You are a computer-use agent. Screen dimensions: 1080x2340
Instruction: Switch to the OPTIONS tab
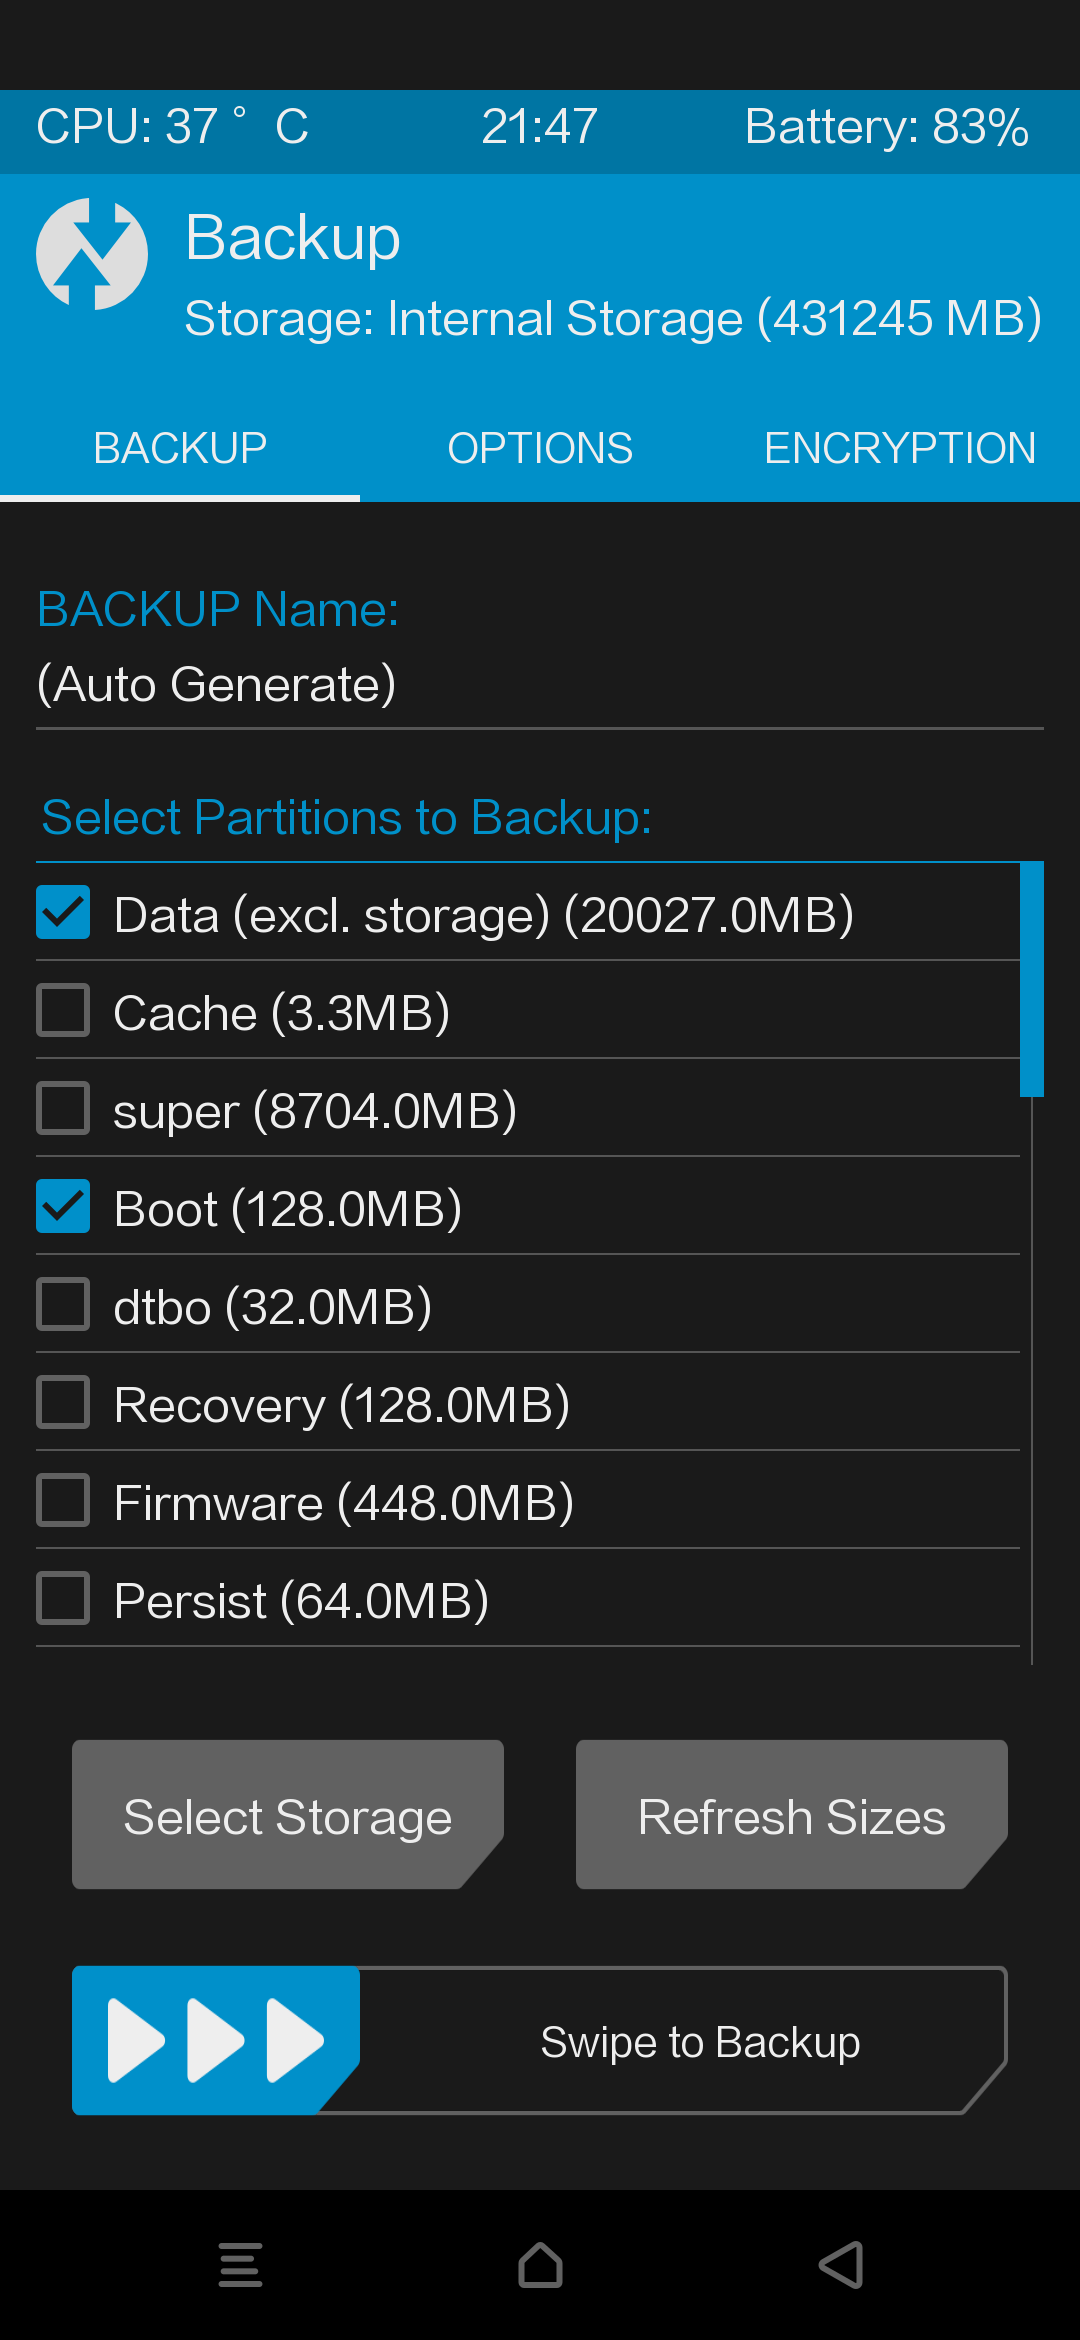[x=540, y=448]
